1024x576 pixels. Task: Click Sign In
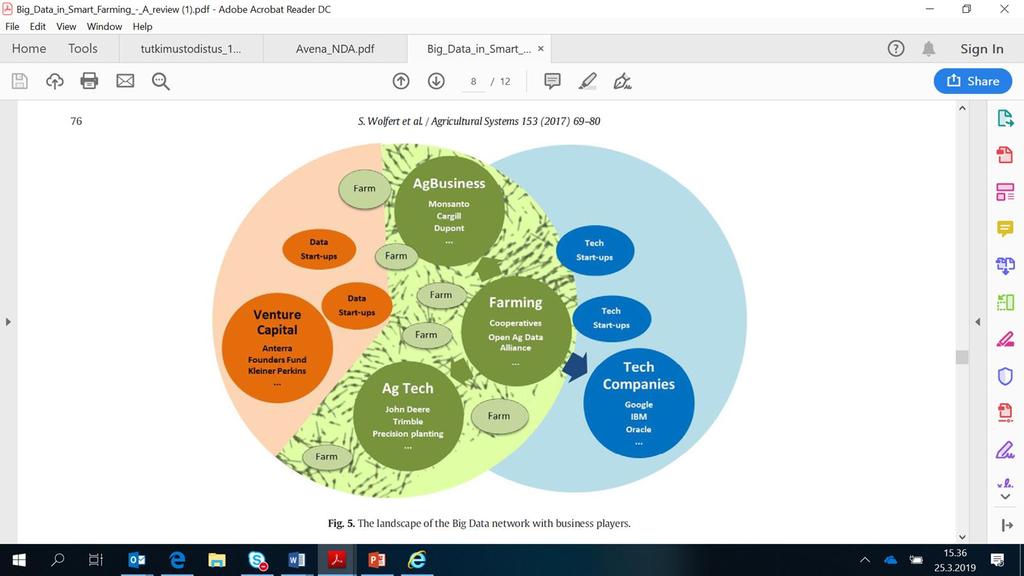coord(982,49)
